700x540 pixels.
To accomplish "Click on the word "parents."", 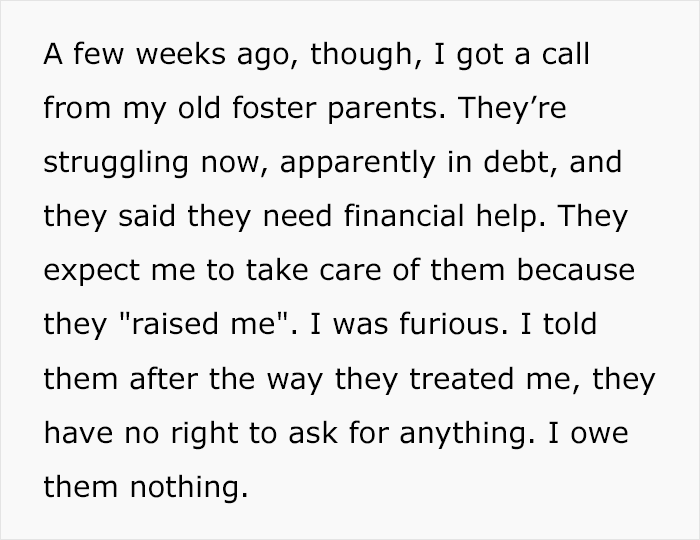I will click(387, 110).
